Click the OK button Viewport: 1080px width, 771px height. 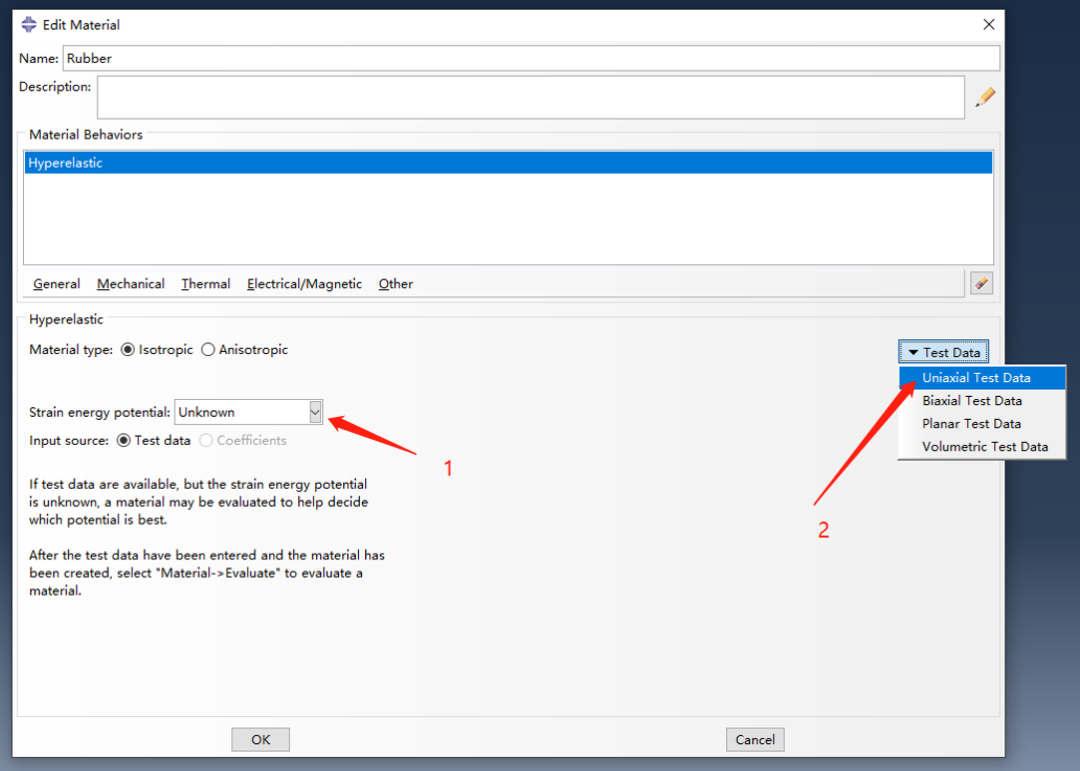pyautogui.click(x=260, y=739)
